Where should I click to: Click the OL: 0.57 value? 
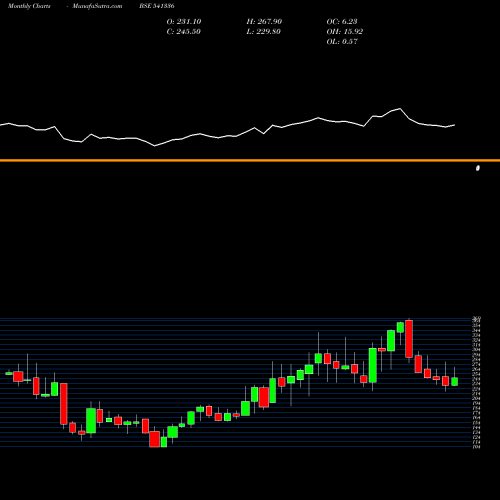click(342, 41)
